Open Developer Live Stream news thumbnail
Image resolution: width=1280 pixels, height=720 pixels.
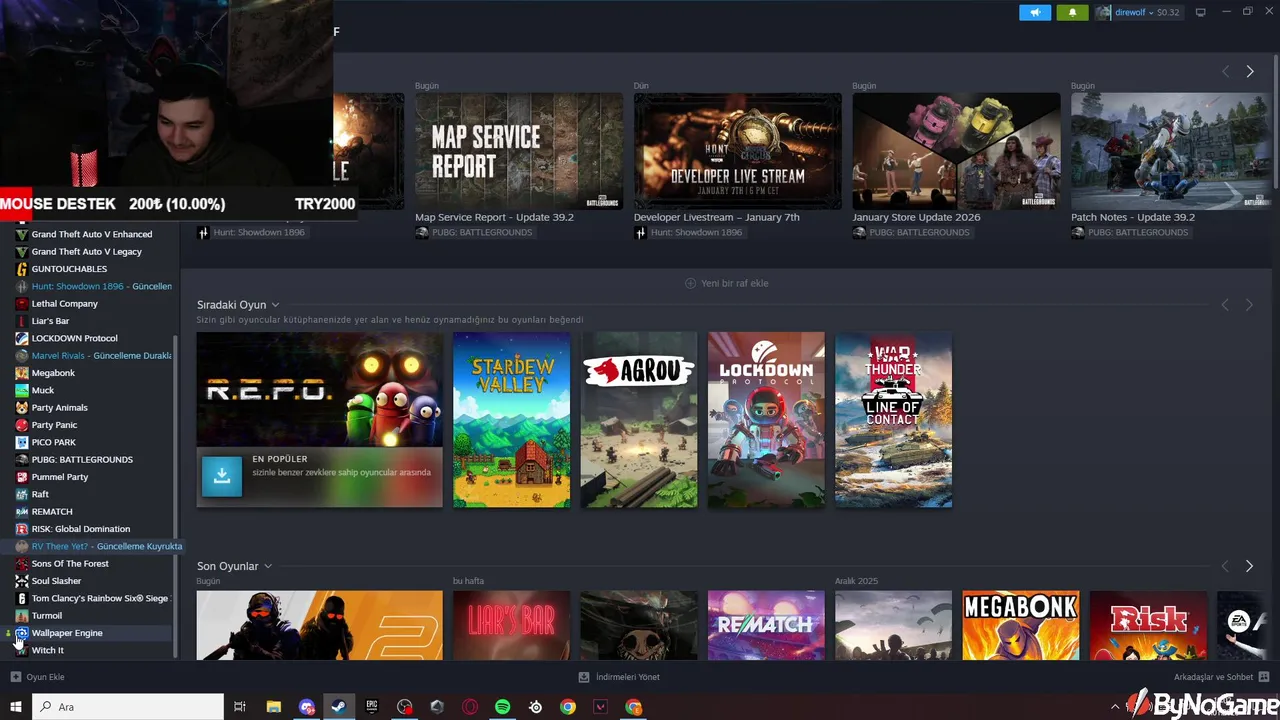point(738,151)
